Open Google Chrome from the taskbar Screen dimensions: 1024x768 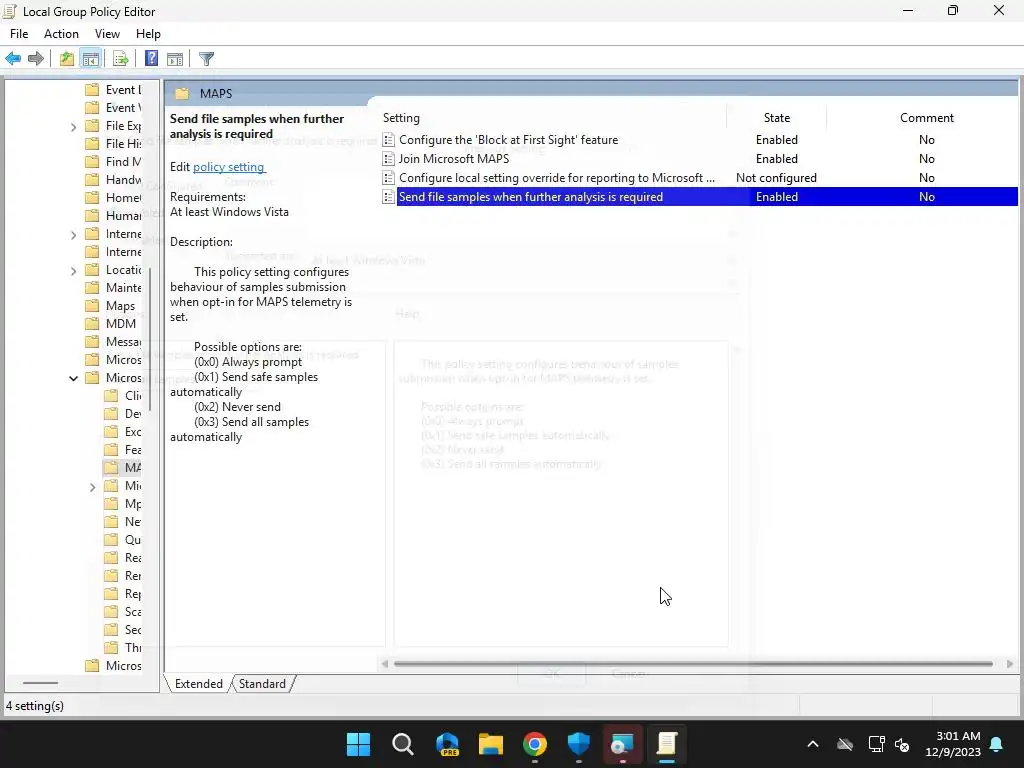coord(535,744)
